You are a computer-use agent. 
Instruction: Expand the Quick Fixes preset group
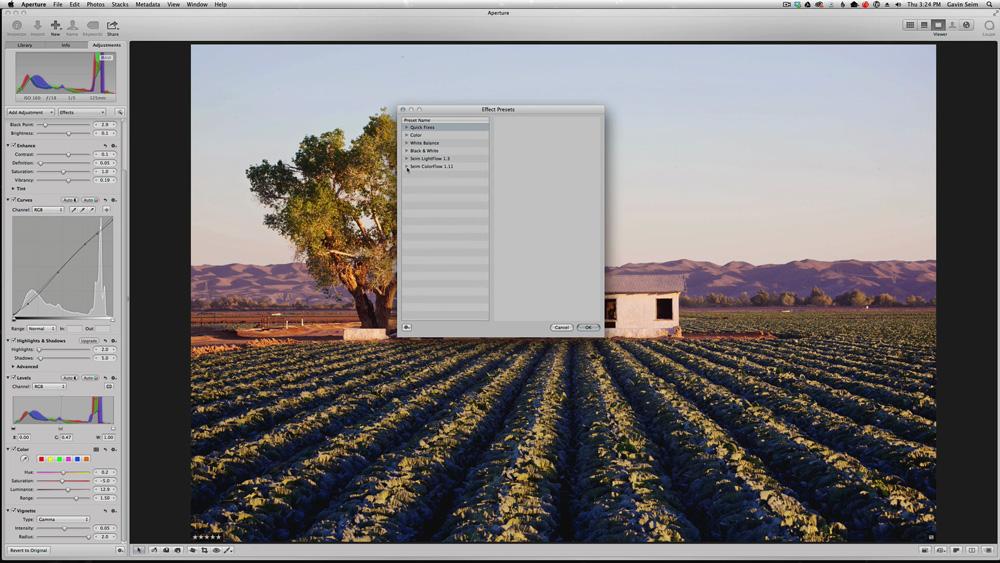click(406, 128)
